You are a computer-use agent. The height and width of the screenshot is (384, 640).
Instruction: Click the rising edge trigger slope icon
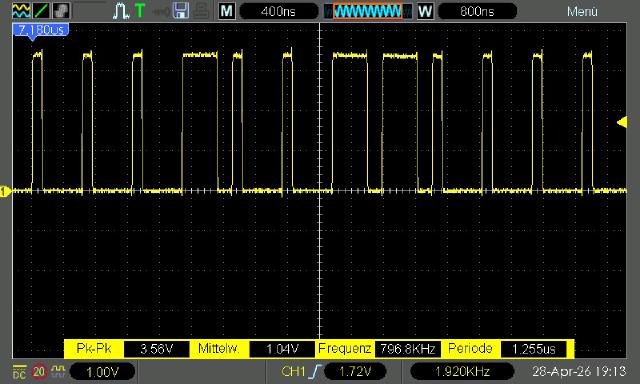(315, 371)
